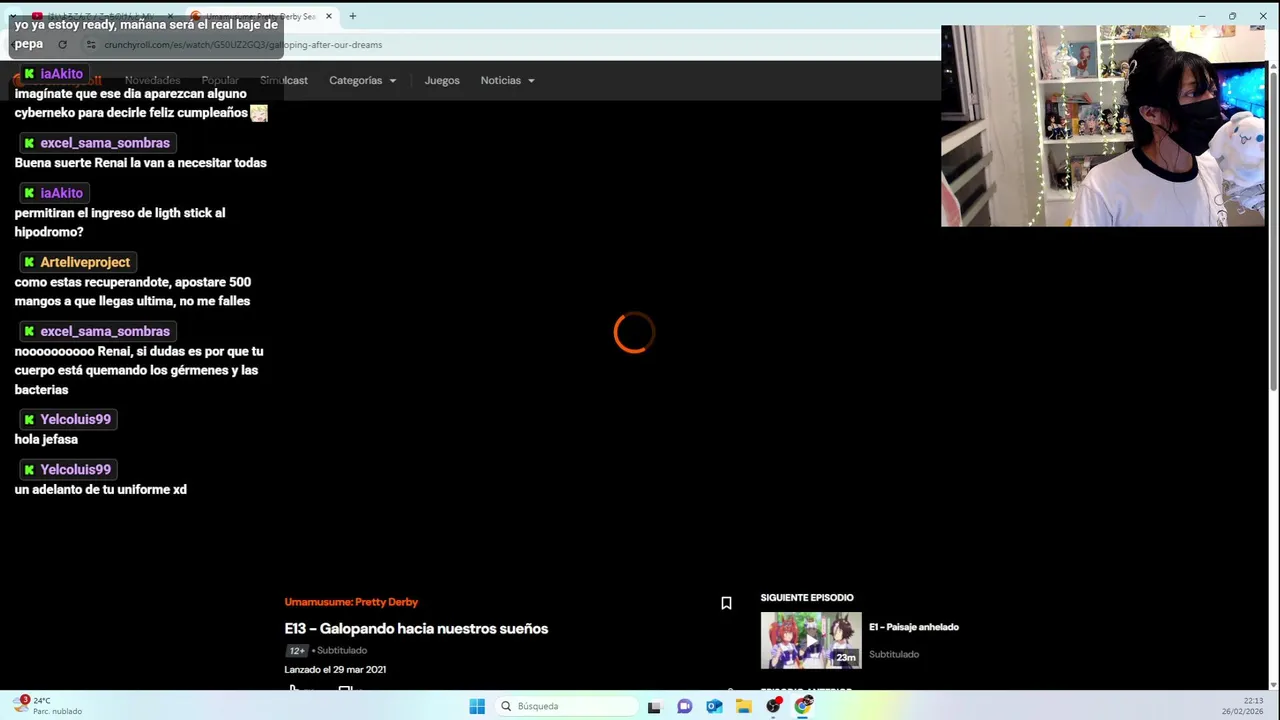Bookmark the episode with the watchlist icon
The image size is (1280, 720).
(x=726, y=603)
